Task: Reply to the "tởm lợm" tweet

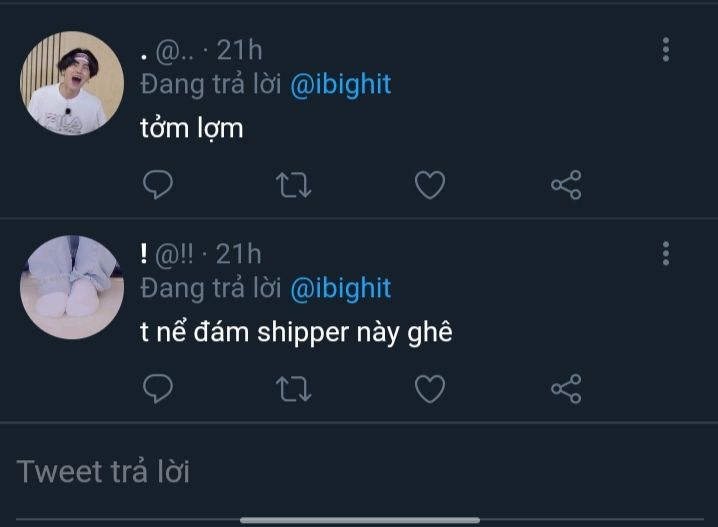Action: [x=158, y=185]
